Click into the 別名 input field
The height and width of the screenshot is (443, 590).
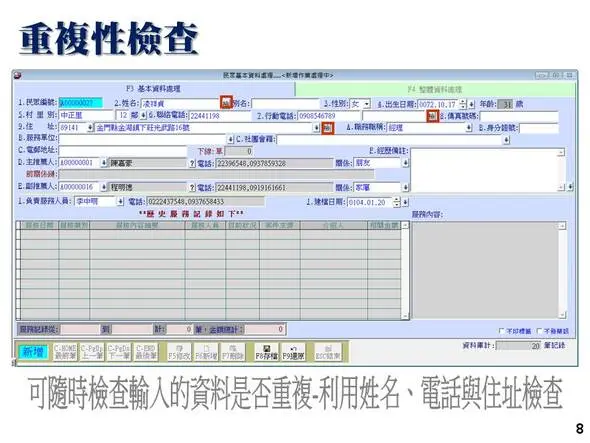pos(286,104)
